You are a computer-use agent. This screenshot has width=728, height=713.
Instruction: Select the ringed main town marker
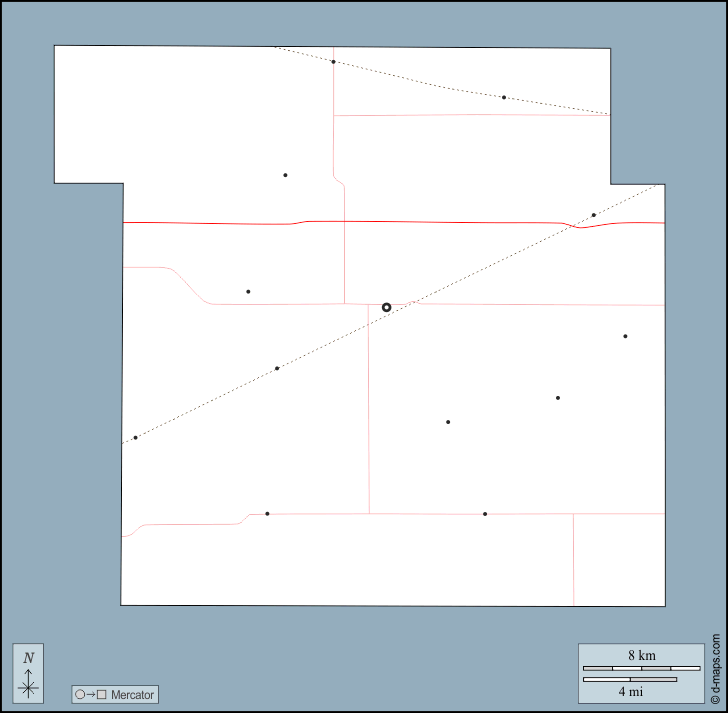pyautogui.click(x=387, y=307)
